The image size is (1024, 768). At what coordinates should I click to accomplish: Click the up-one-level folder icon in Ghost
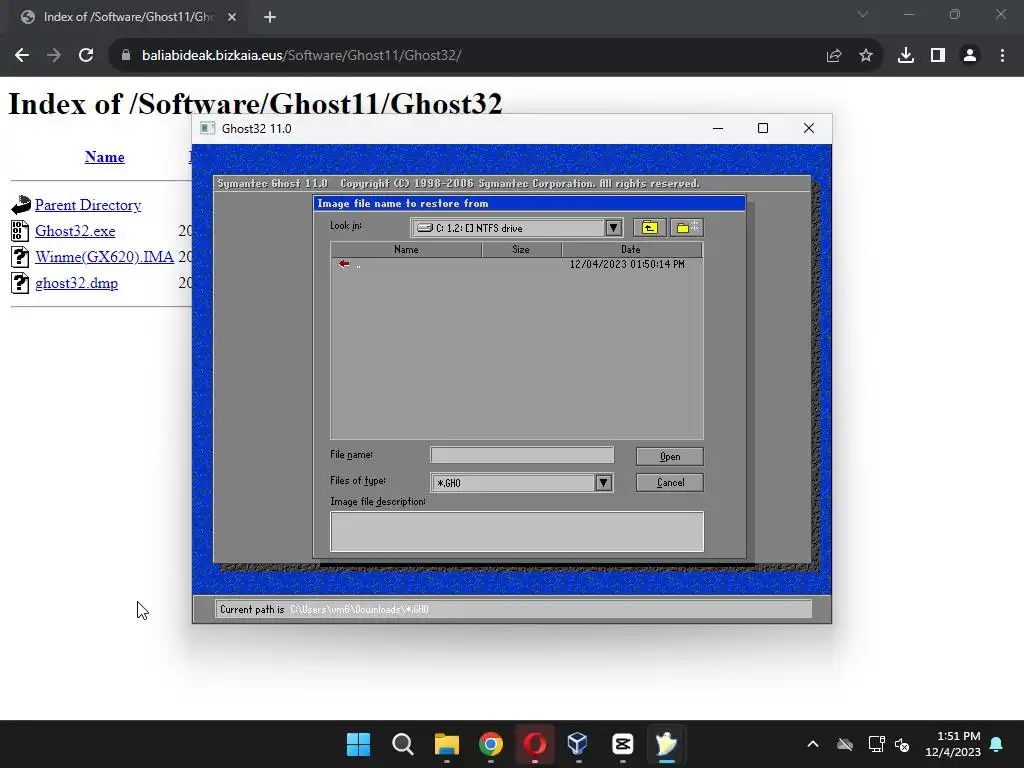[x=649, y=227]
